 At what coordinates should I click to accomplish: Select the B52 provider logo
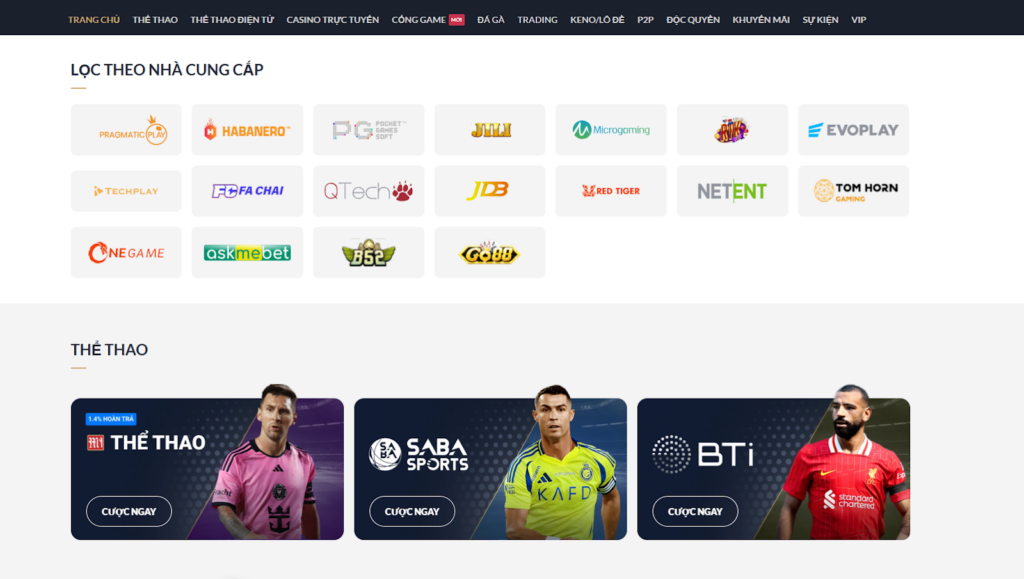click(x=369, y=253)
